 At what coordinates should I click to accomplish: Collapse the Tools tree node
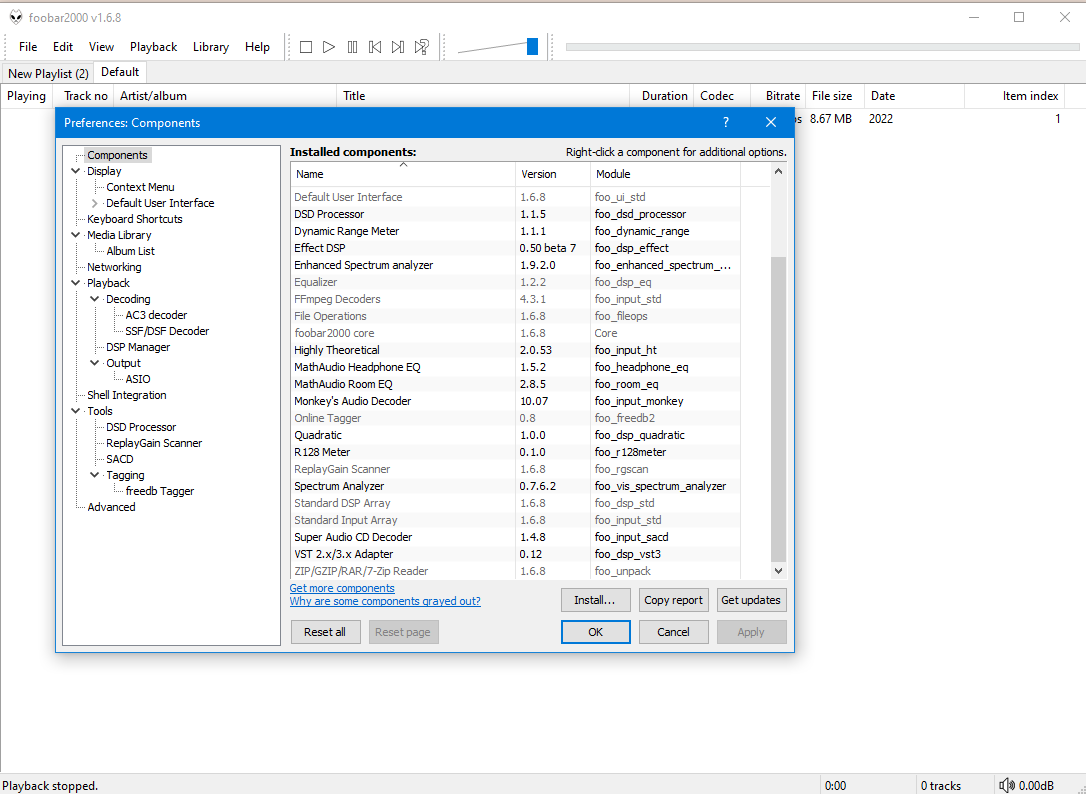75,411
